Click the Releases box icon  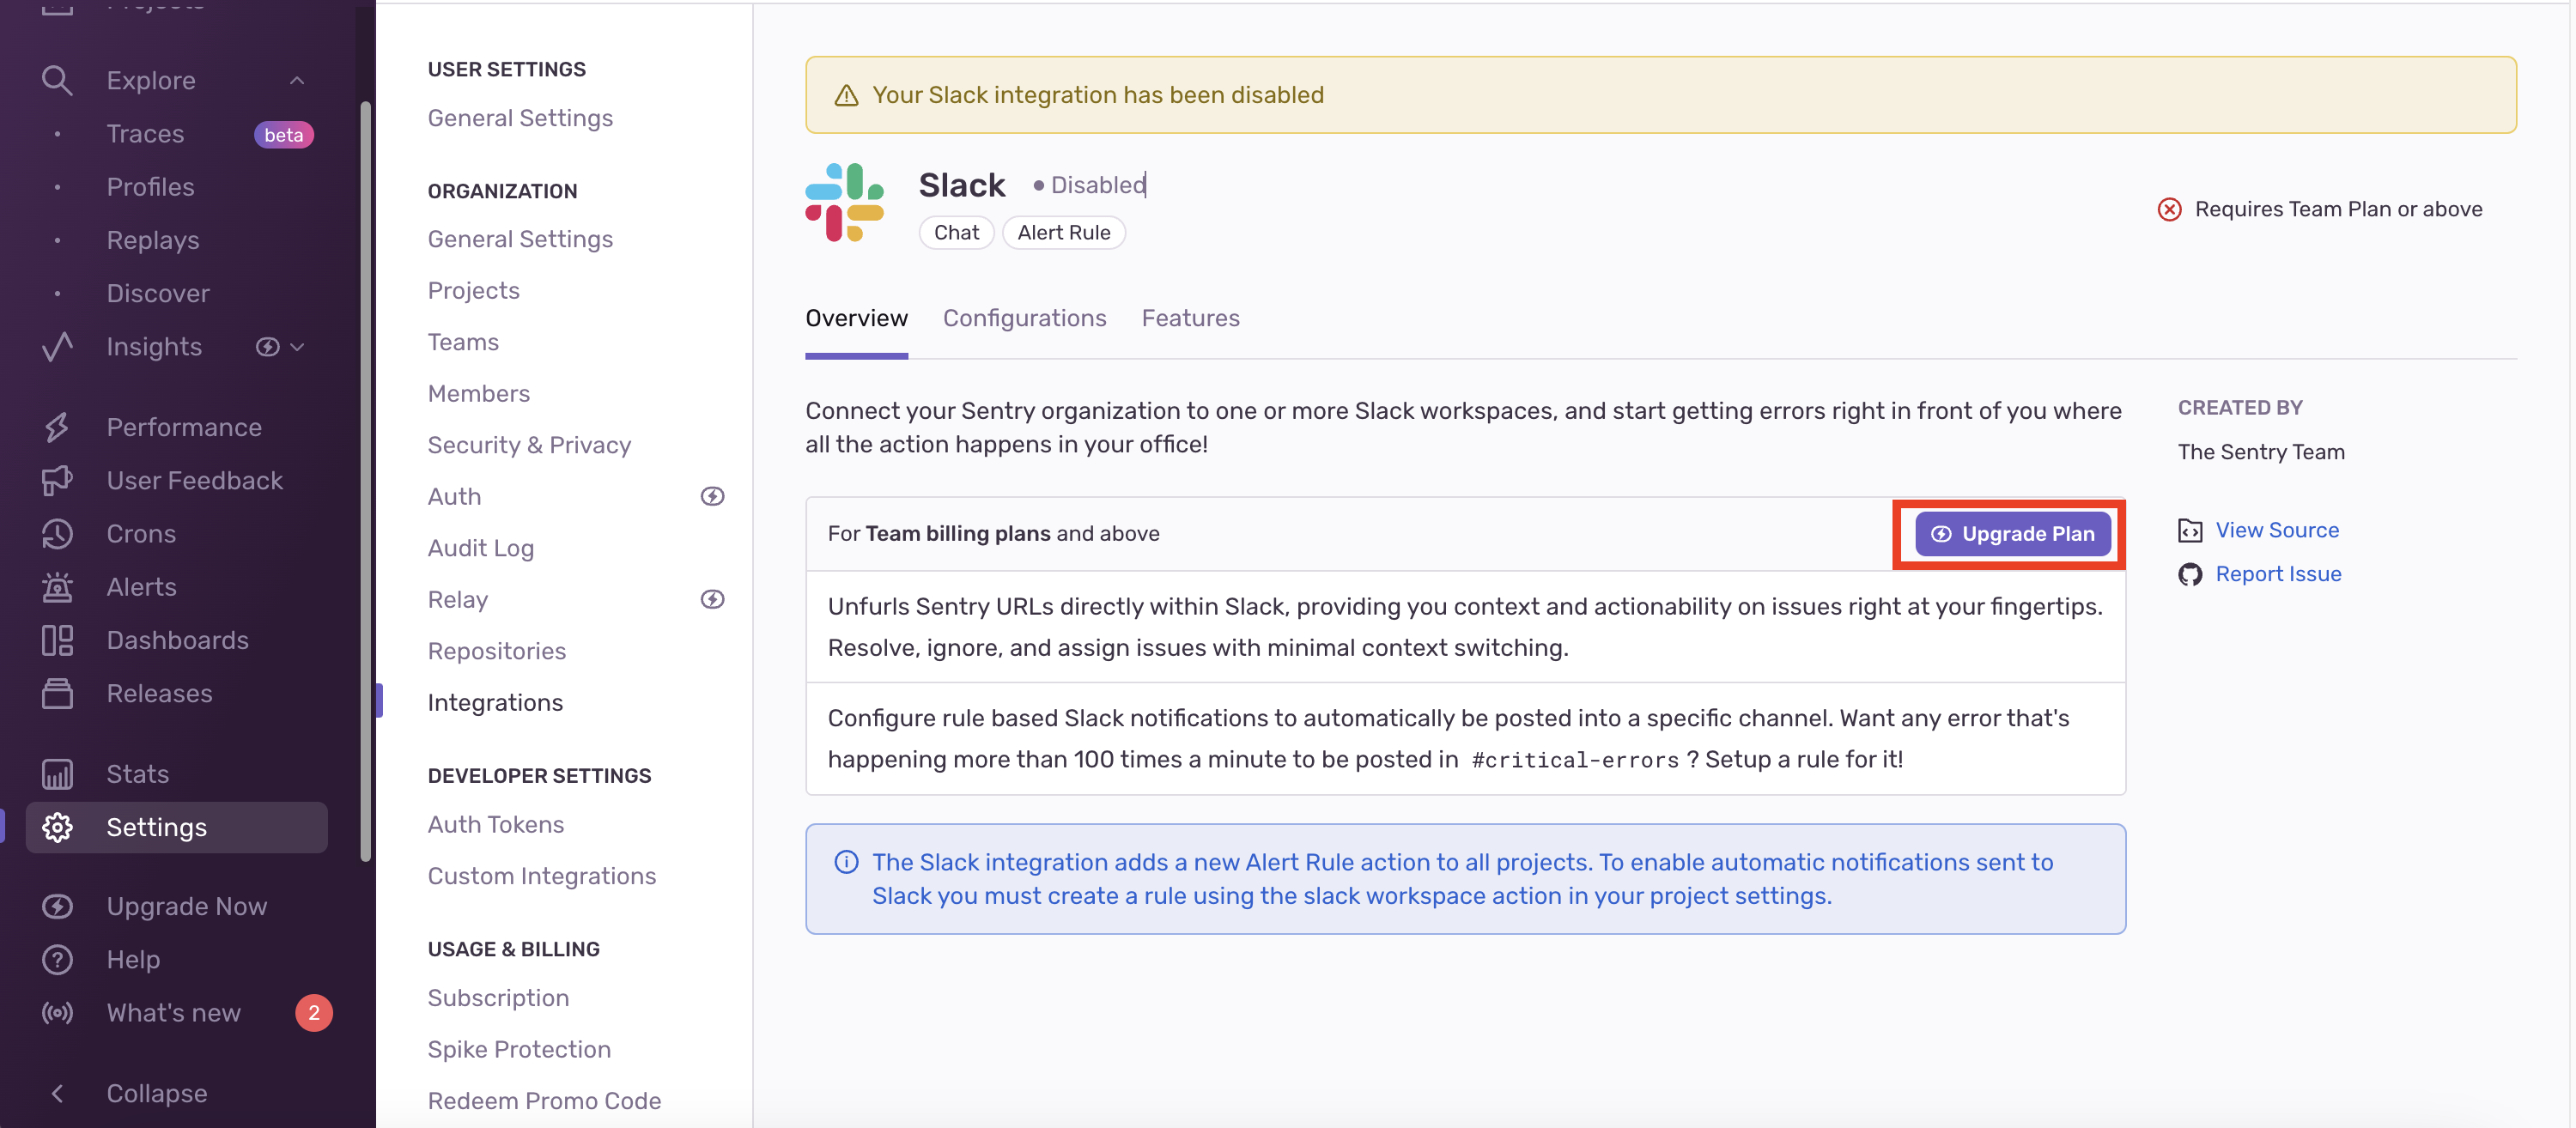point(57,693)
